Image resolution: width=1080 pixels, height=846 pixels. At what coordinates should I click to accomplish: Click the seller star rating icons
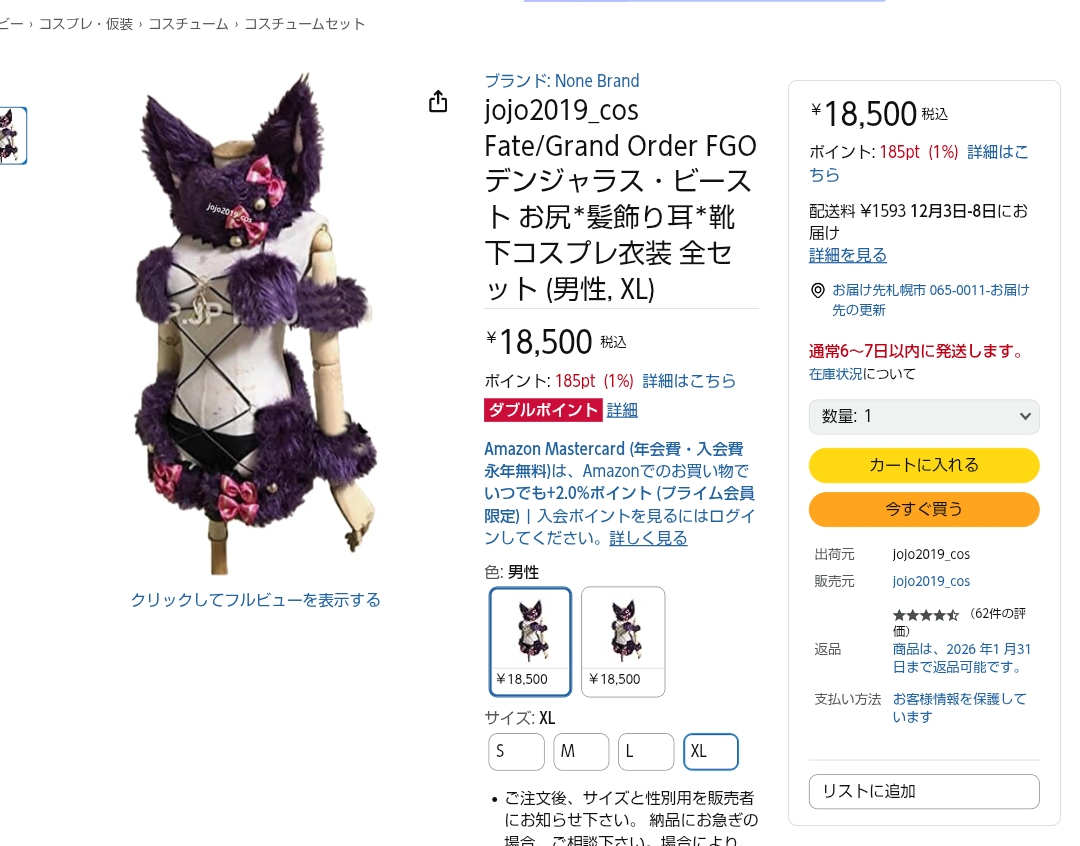click(x=925, y=615)
